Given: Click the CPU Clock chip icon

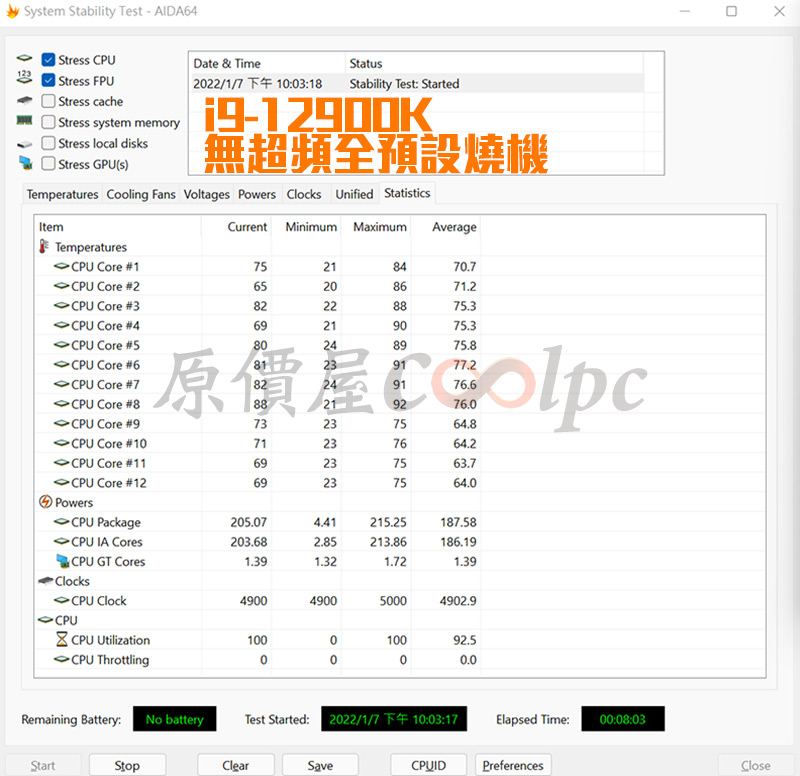Looking at the screenshot, I should [x=62, y=600].
